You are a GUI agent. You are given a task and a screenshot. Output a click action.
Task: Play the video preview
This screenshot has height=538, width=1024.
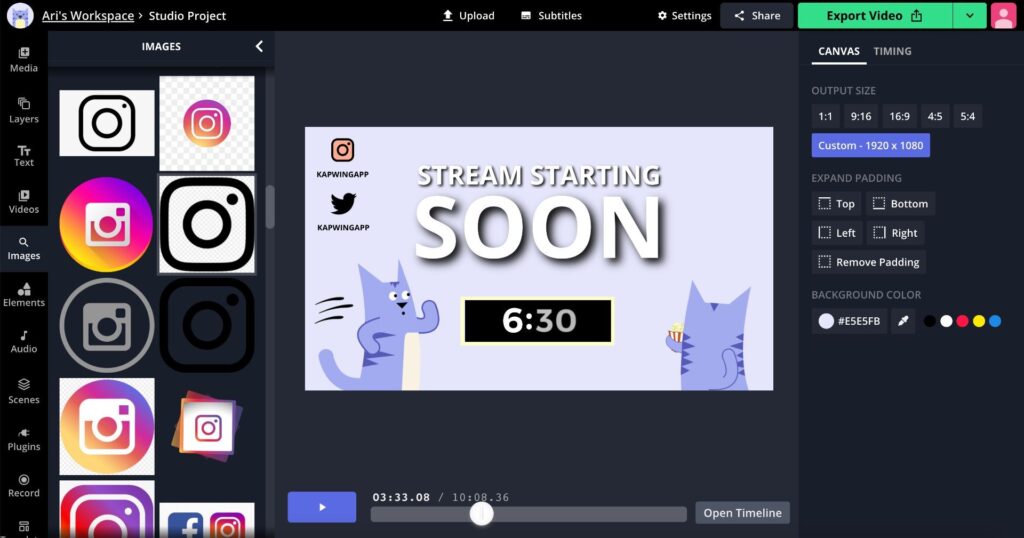[322, 507]
